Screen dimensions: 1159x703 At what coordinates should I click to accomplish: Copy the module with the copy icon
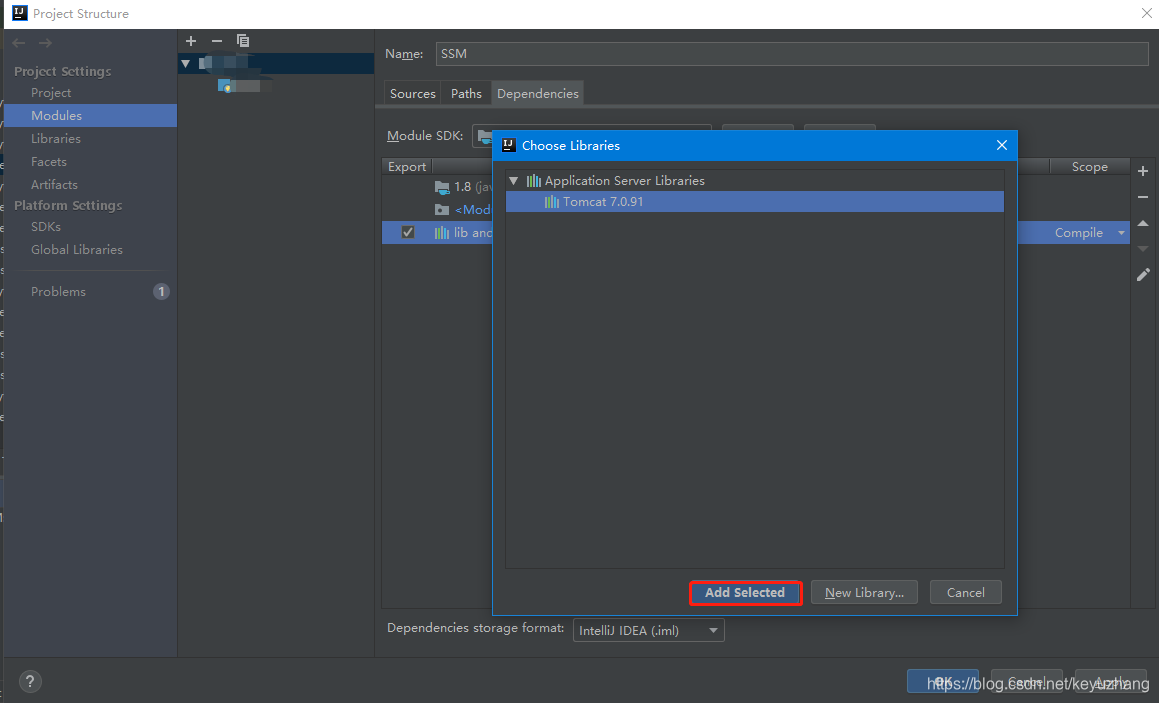[242, 41]
